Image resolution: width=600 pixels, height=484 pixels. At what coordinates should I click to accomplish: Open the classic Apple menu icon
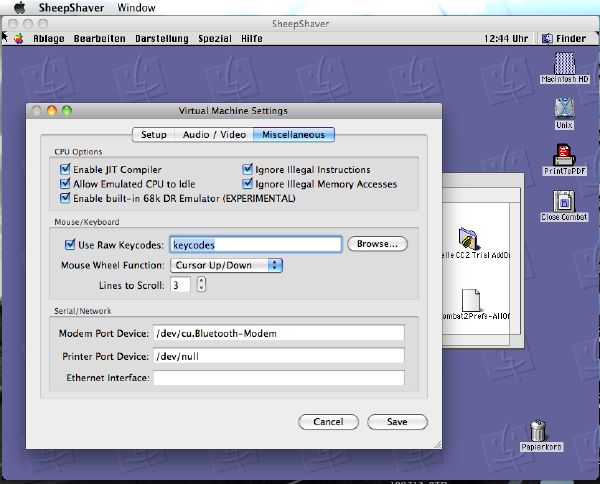tap(19, 39)
